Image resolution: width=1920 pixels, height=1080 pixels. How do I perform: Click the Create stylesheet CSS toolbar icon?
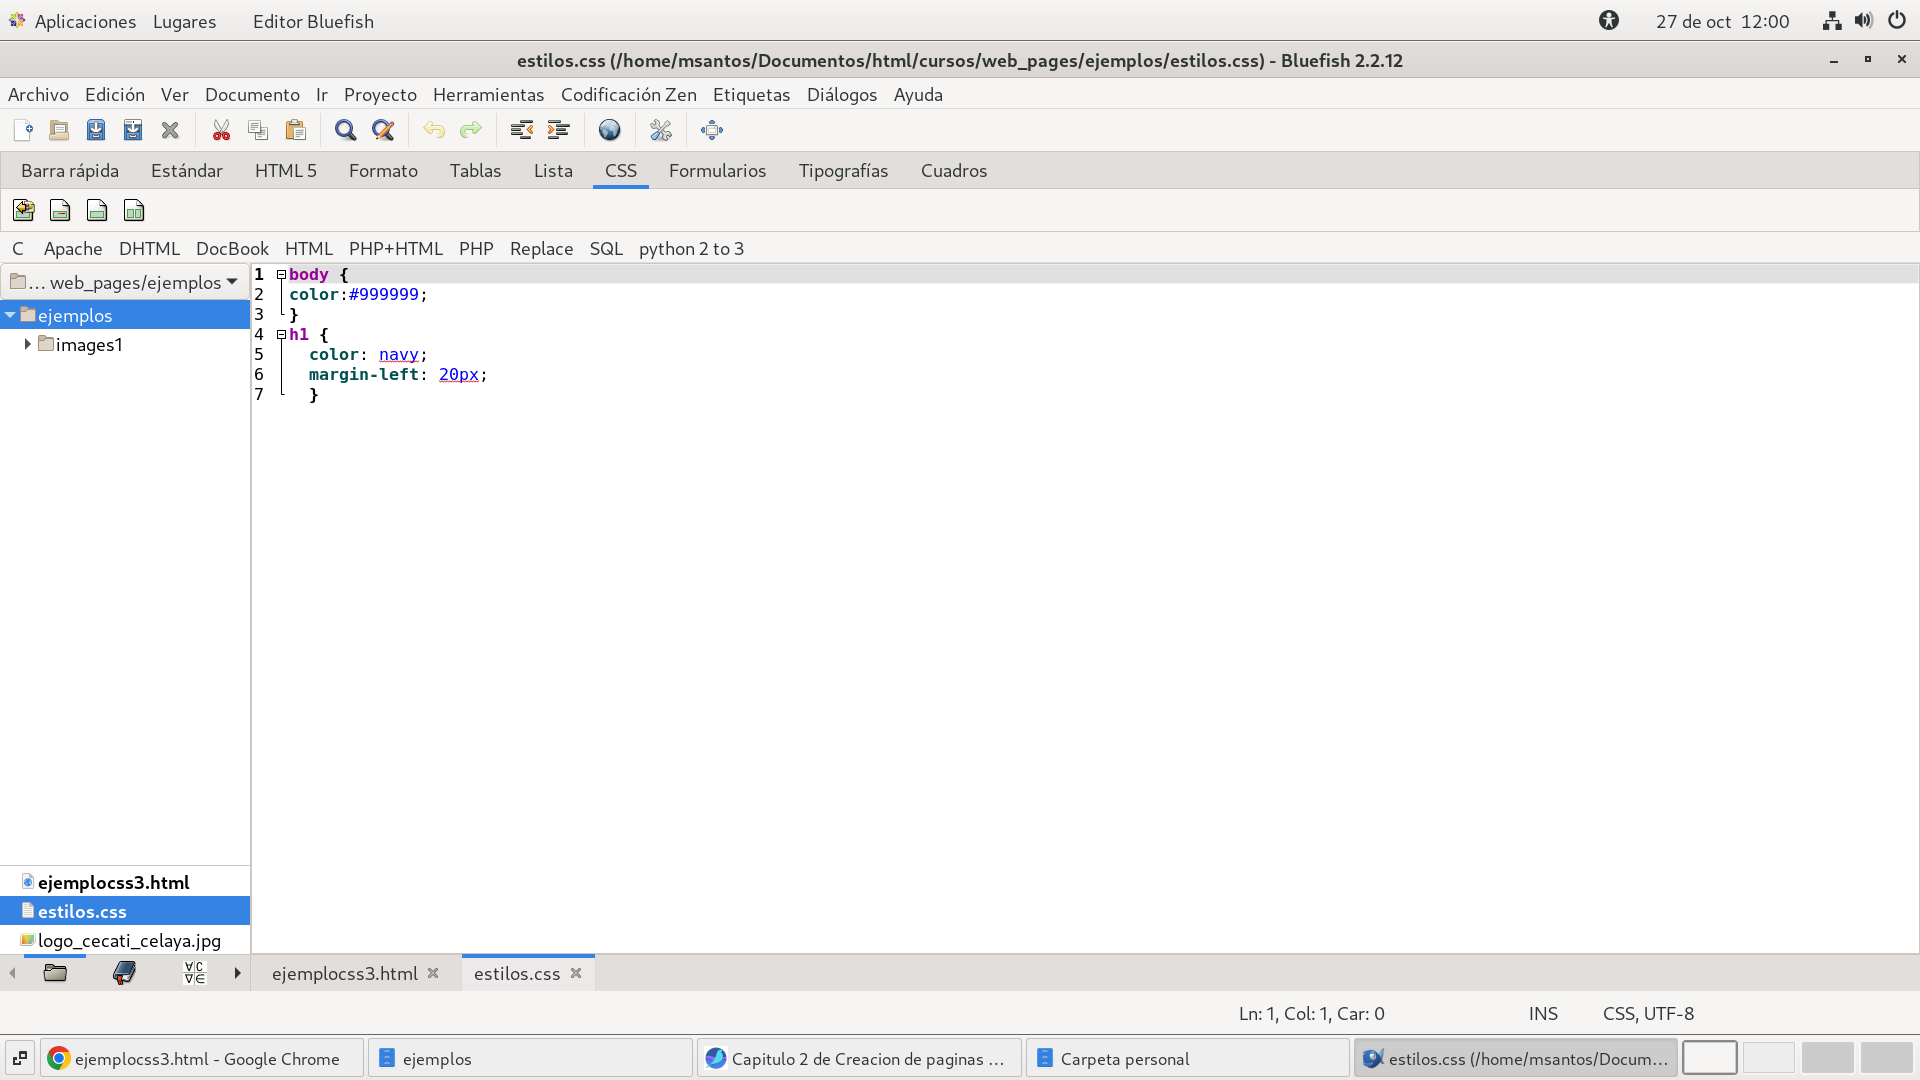(24, 210)
